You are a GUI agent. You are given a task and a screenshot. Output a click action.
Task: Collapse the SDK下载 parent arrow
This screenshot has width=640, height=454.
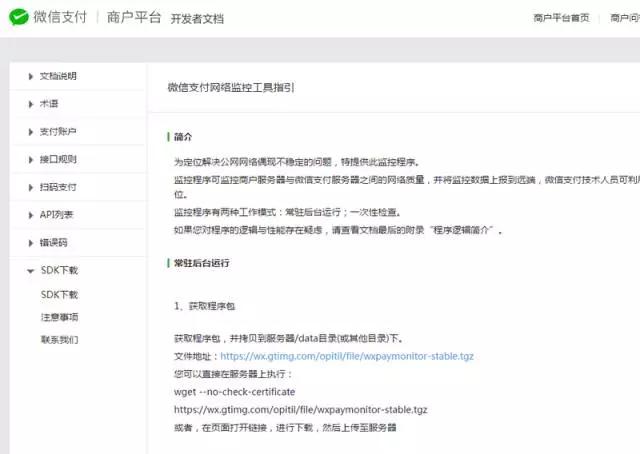30,271
